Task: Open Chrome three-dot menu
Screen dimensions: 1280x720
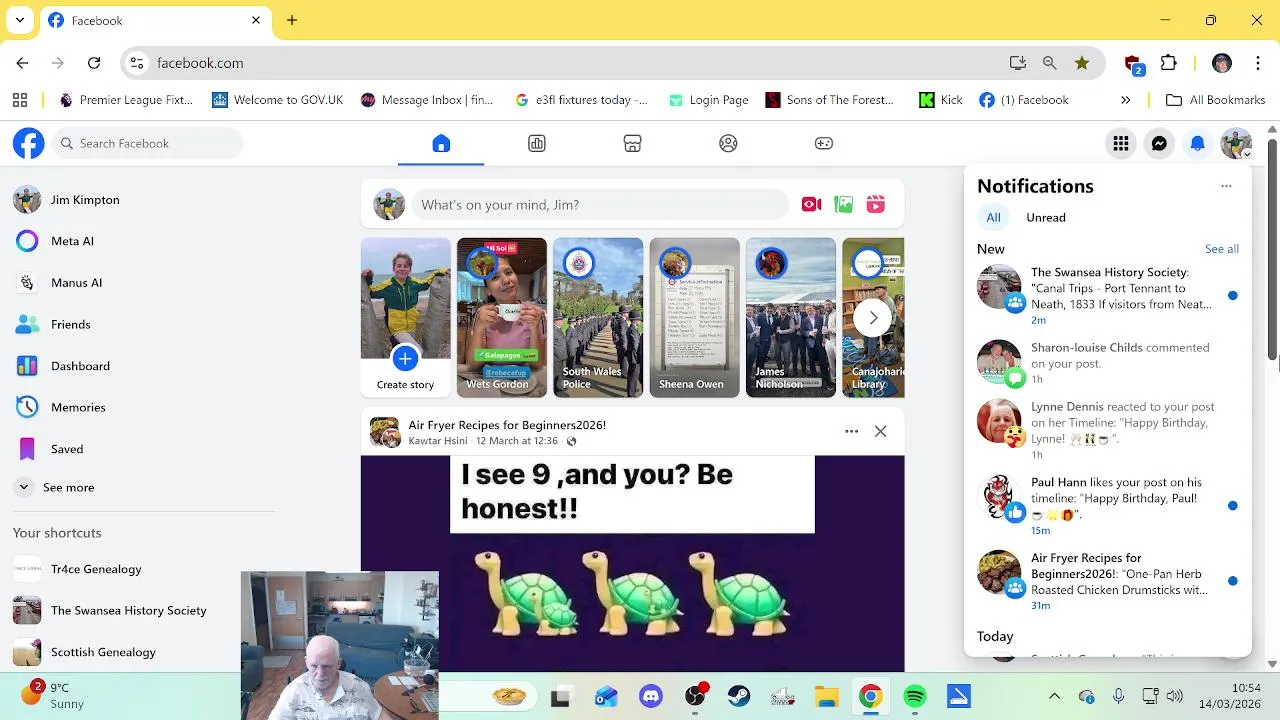Action: pyautogui.click(x=1258, y=63)
